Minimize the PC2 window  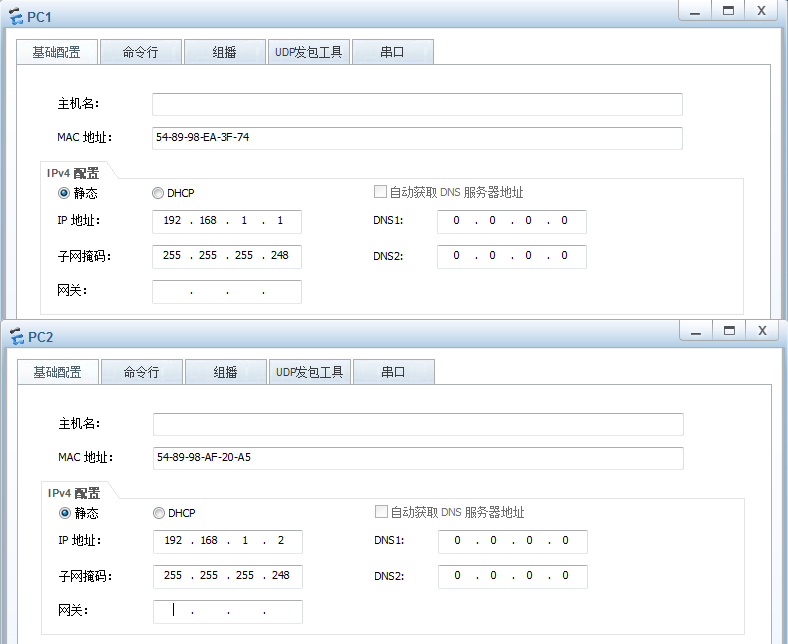point(696,330)
